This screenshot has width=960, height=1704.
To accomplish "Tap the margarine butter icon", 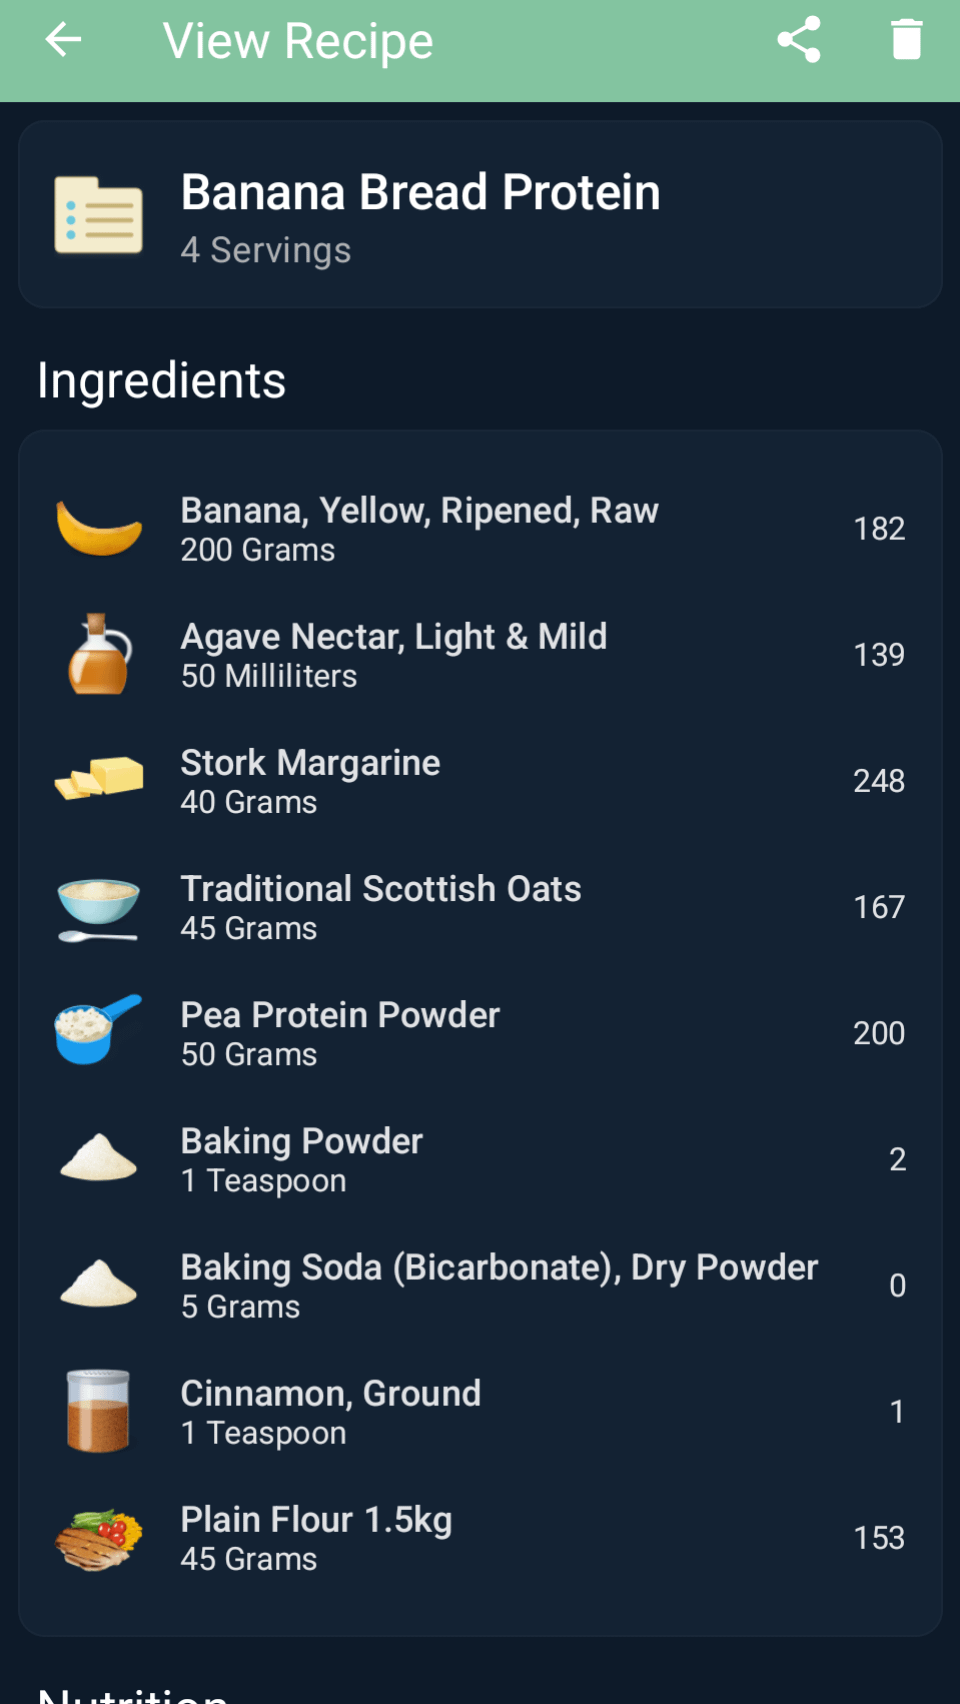I will (x=98, y=780).
